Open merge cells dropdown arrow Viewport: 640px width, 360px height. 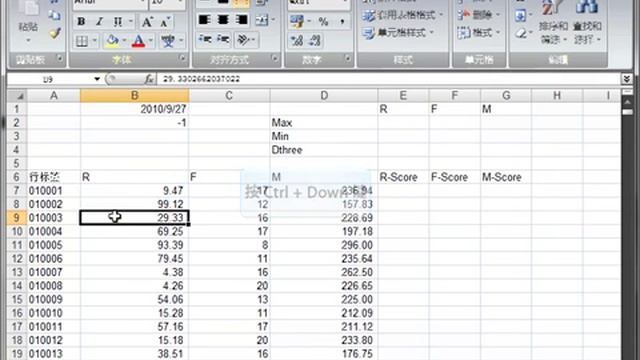coord(273,20)
